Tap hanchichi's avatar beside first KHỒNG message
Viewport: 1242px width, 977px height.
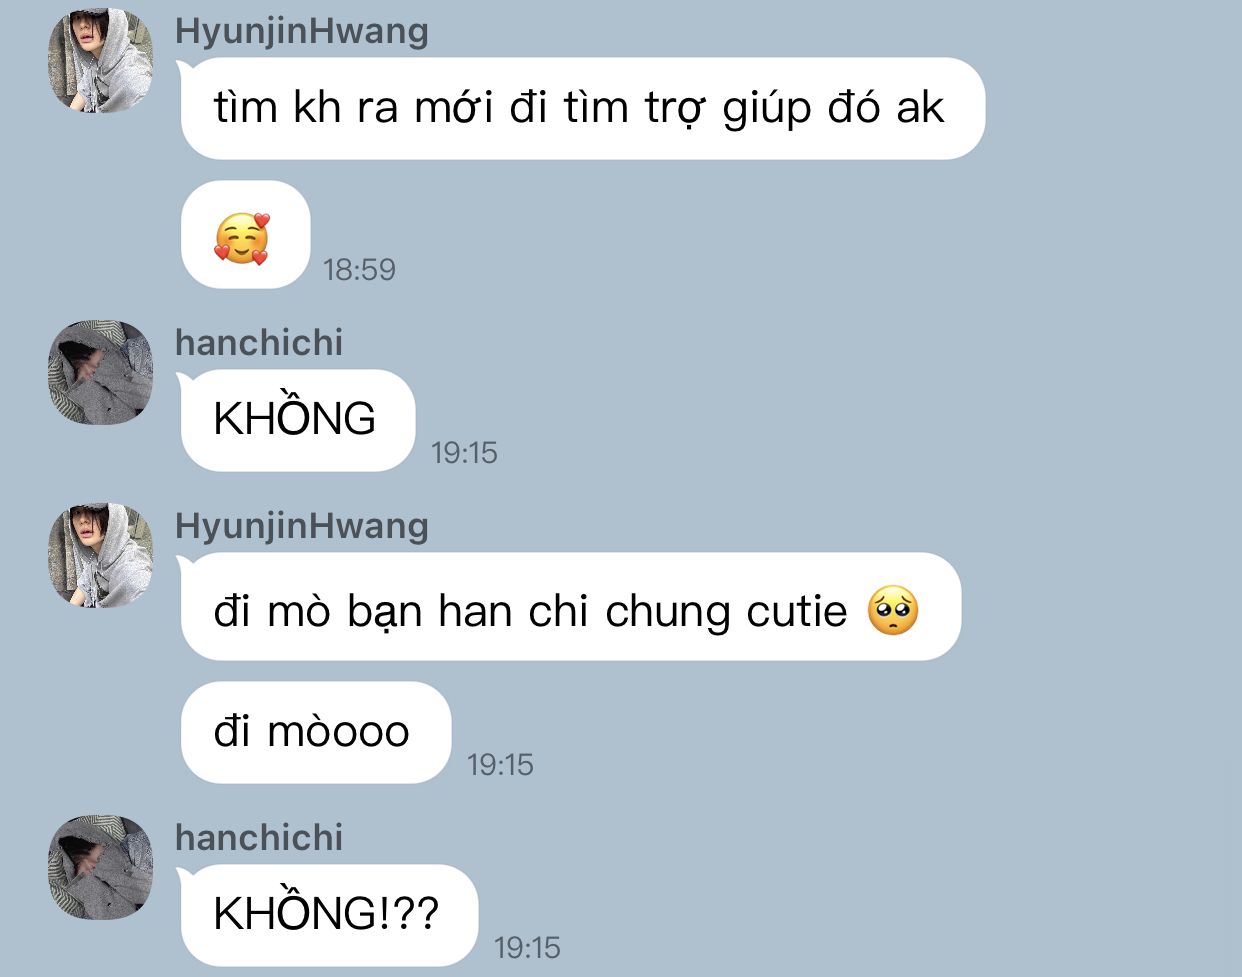(101, 372)
